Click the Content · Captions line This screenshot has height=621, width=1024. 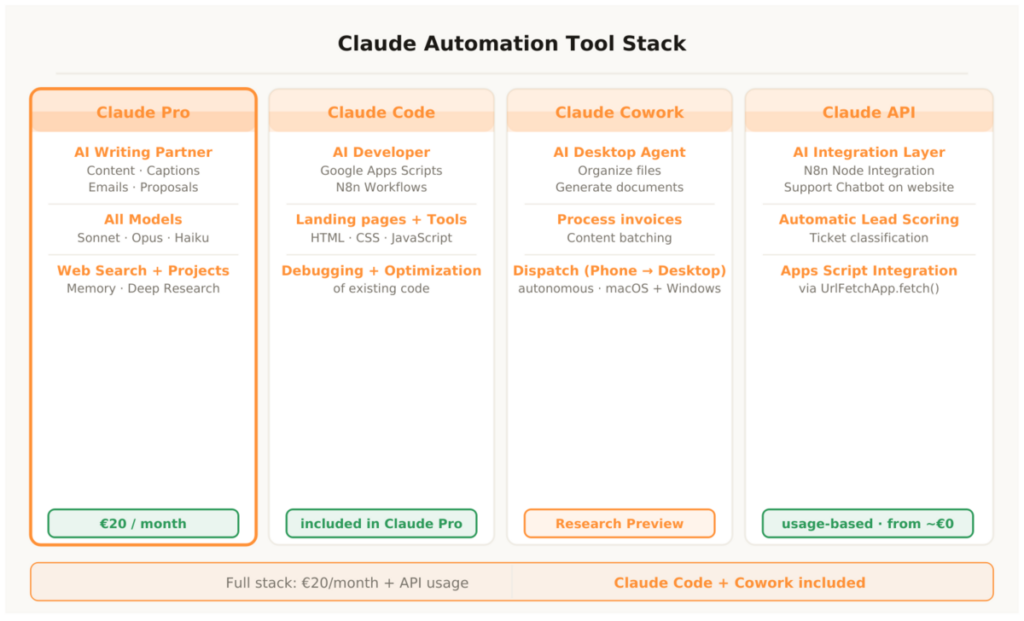[143, 170]
